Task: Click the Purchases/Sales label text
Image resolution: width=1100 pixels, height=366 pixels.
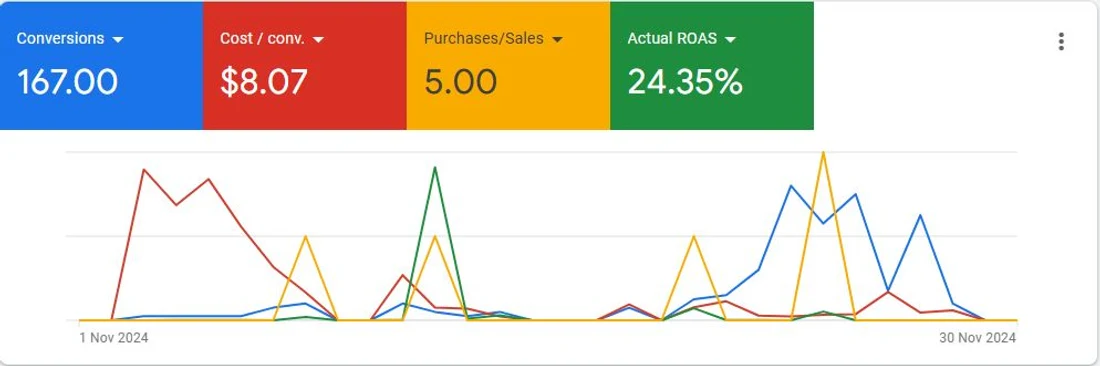Action: [x=484, y=39]
